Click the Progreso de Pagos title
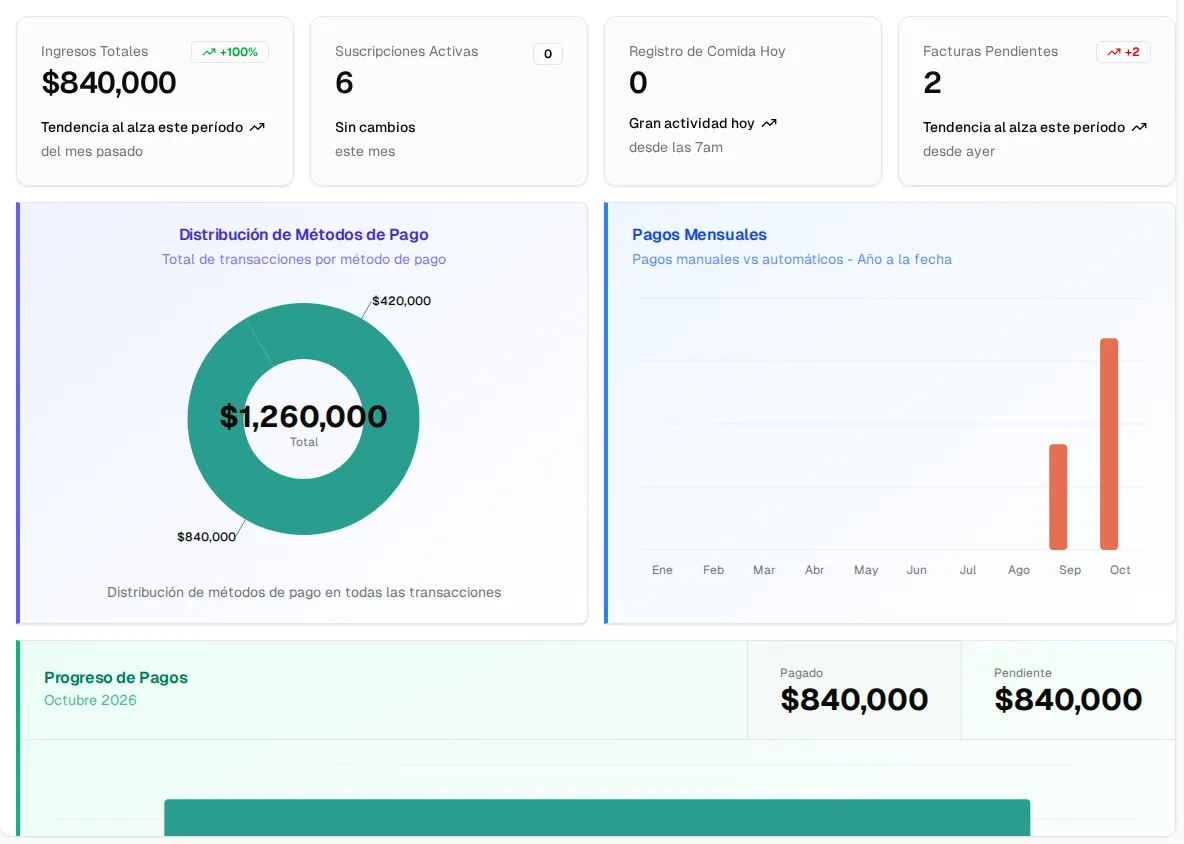The height and width of the screenshot is (844, 1184). pyautogui.click(x=116, y=677)
